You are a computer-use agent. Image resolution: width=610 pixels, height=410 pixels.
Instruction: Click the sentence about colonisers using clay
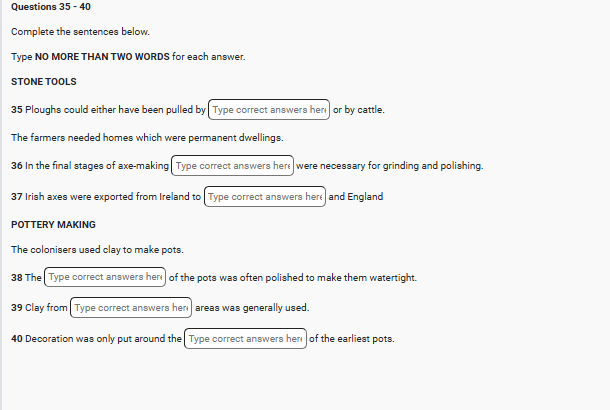tap(97, 249)
